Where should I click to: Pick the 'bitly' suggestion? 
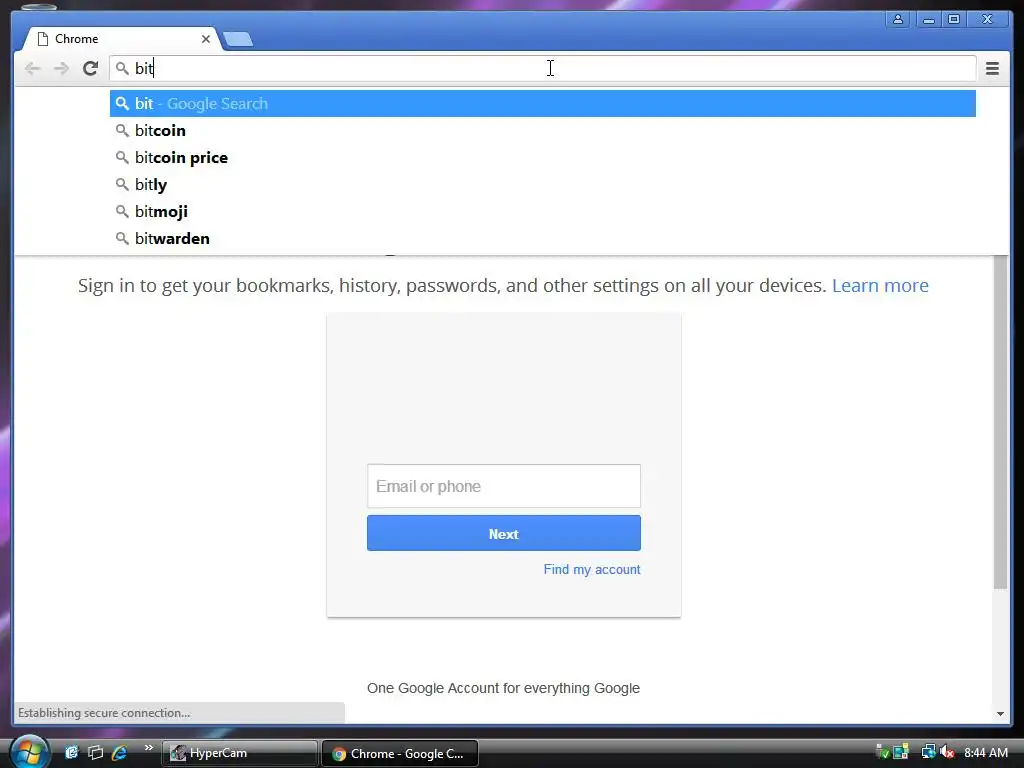click(x=543, y=185)
